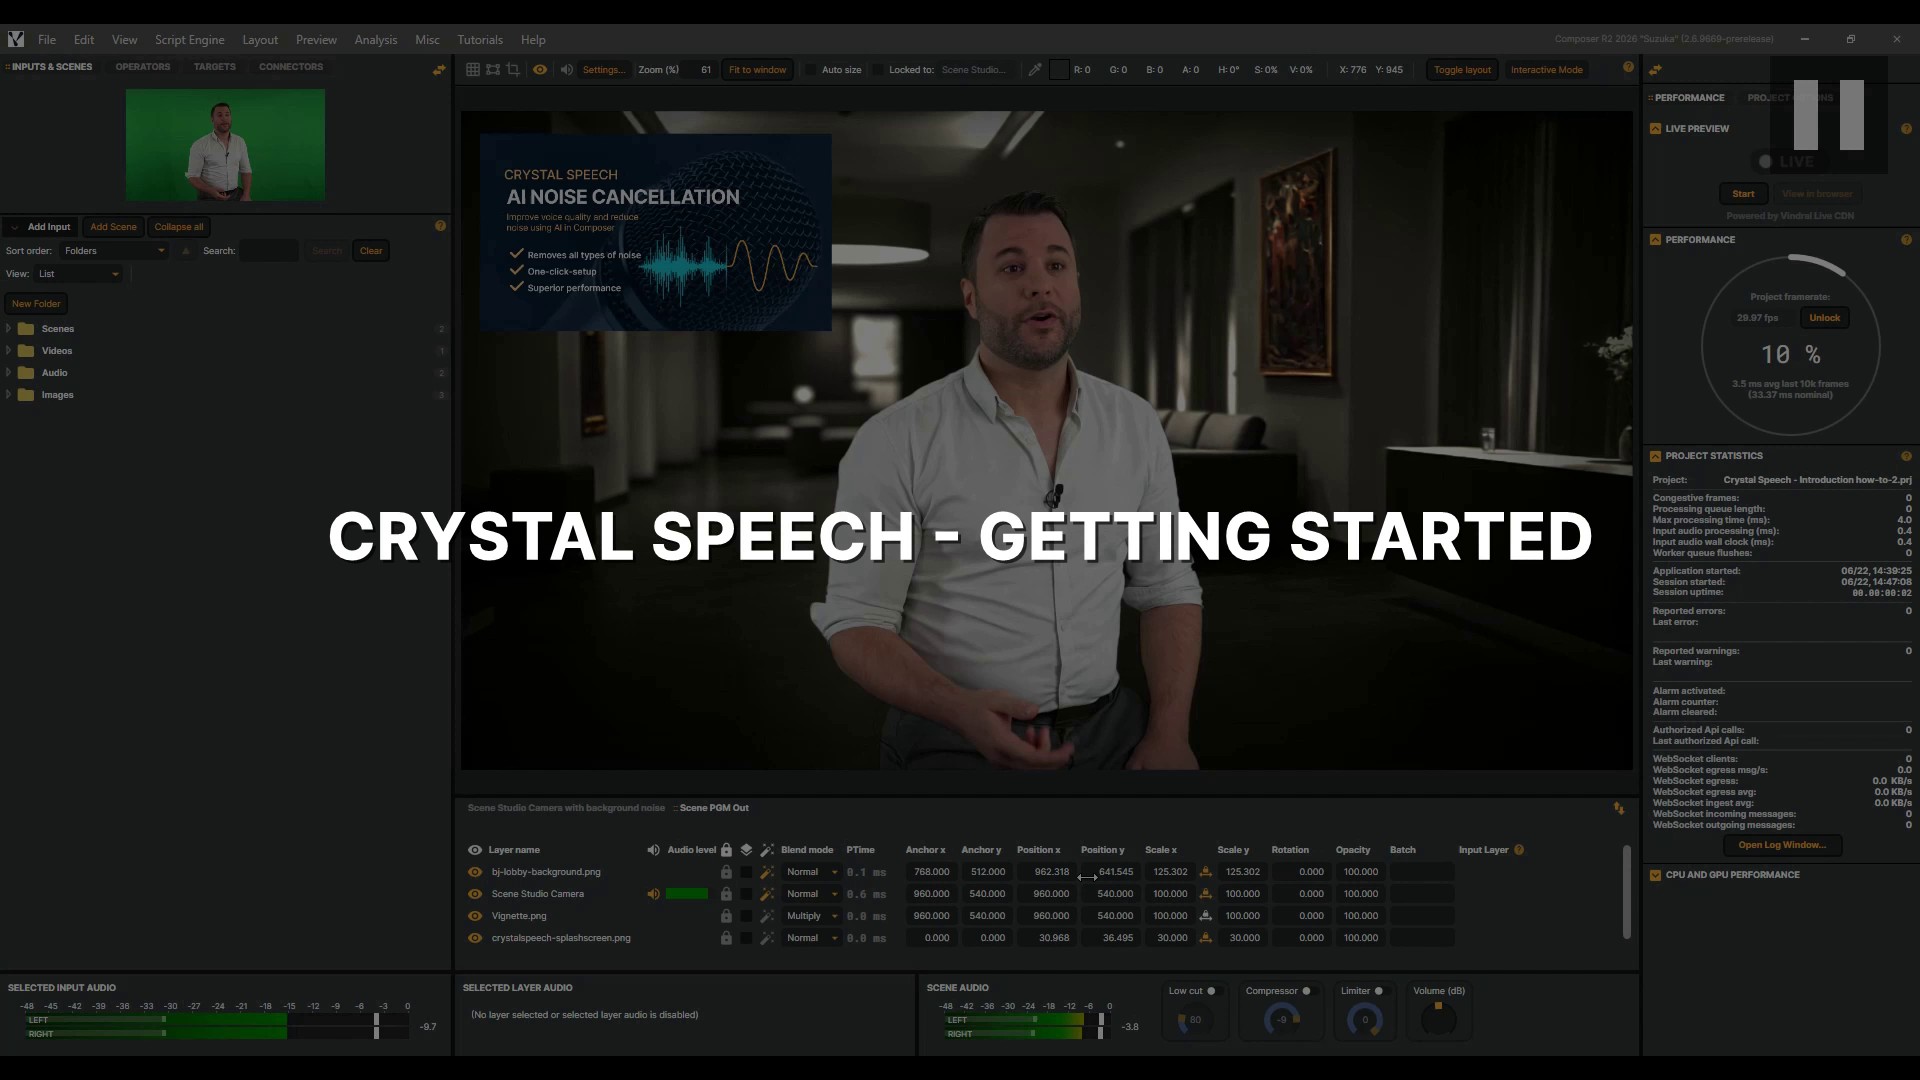The height and width of the screenshot is (1080, 1920).
Task: Hide the Scene Studio Camera layer
Action: (x=475, y=894)
